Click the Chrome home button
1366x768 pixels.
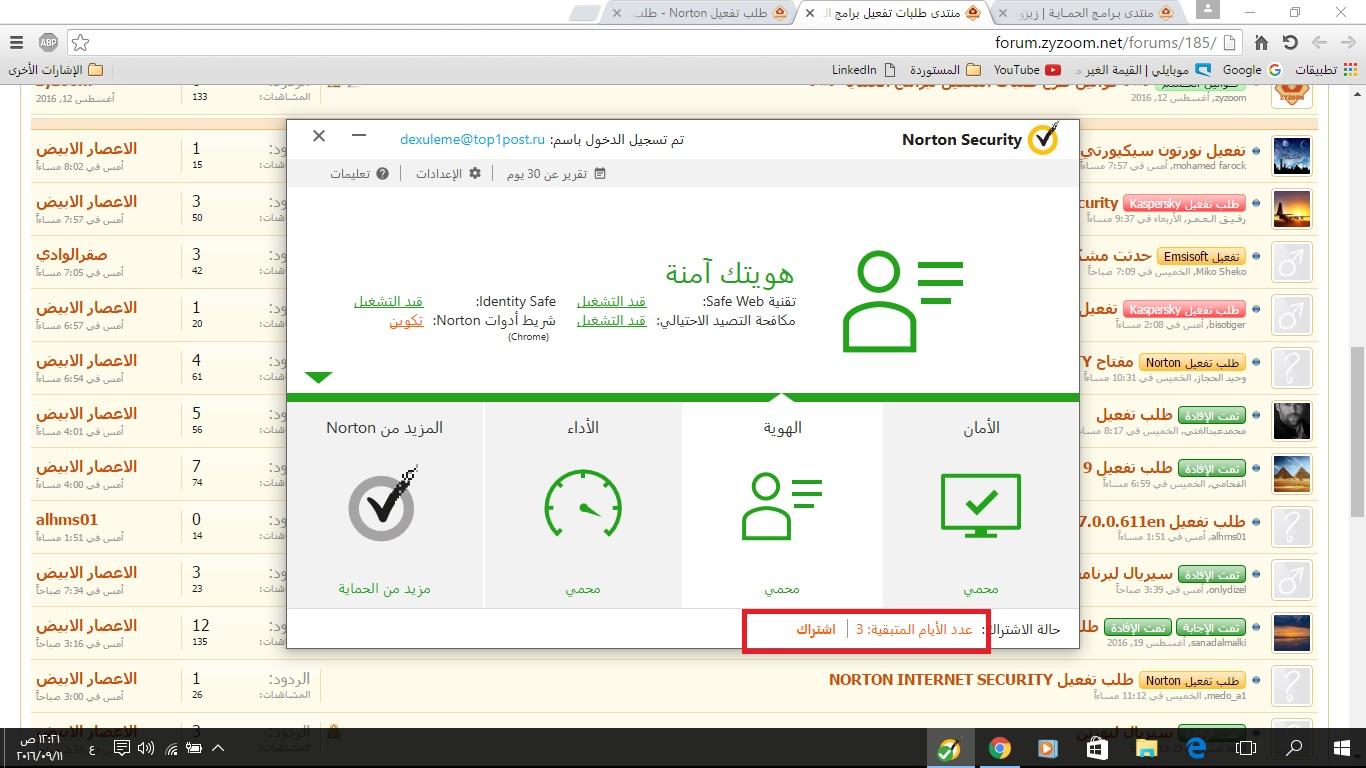coord(1261,43)
